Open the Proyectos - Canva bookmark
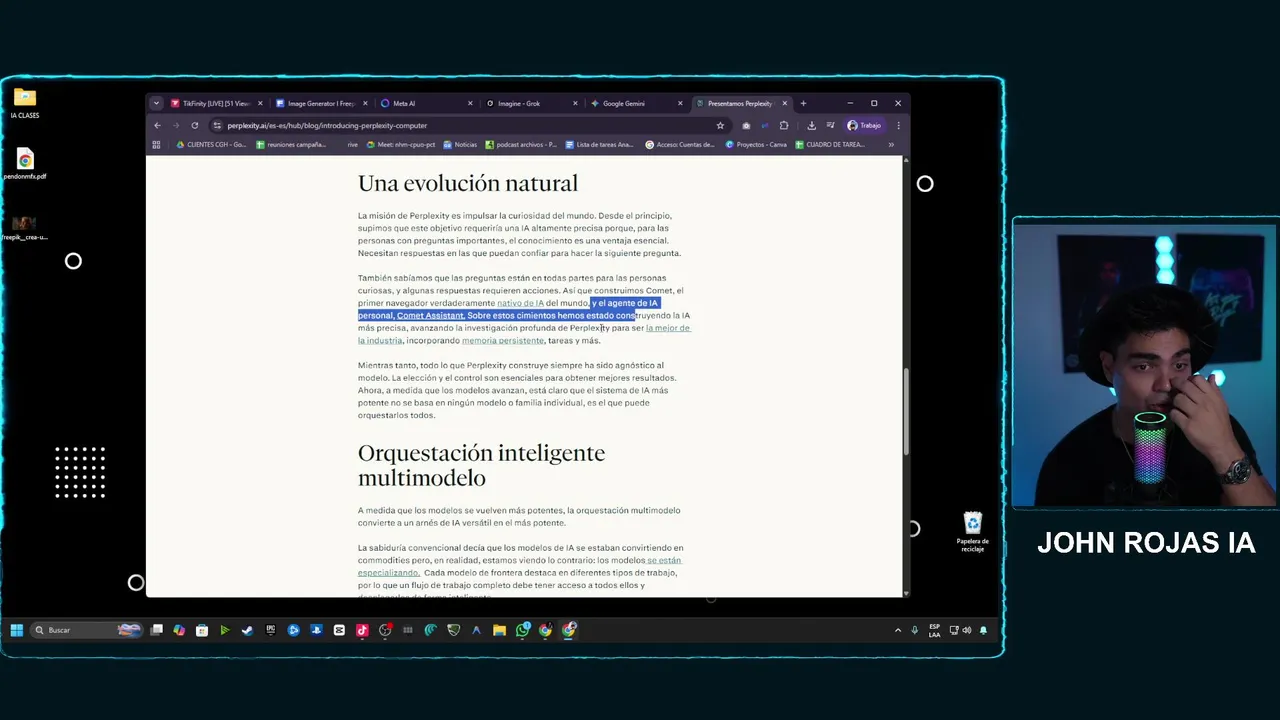Viewport: 1280px width, 720px height. point(757,145)
